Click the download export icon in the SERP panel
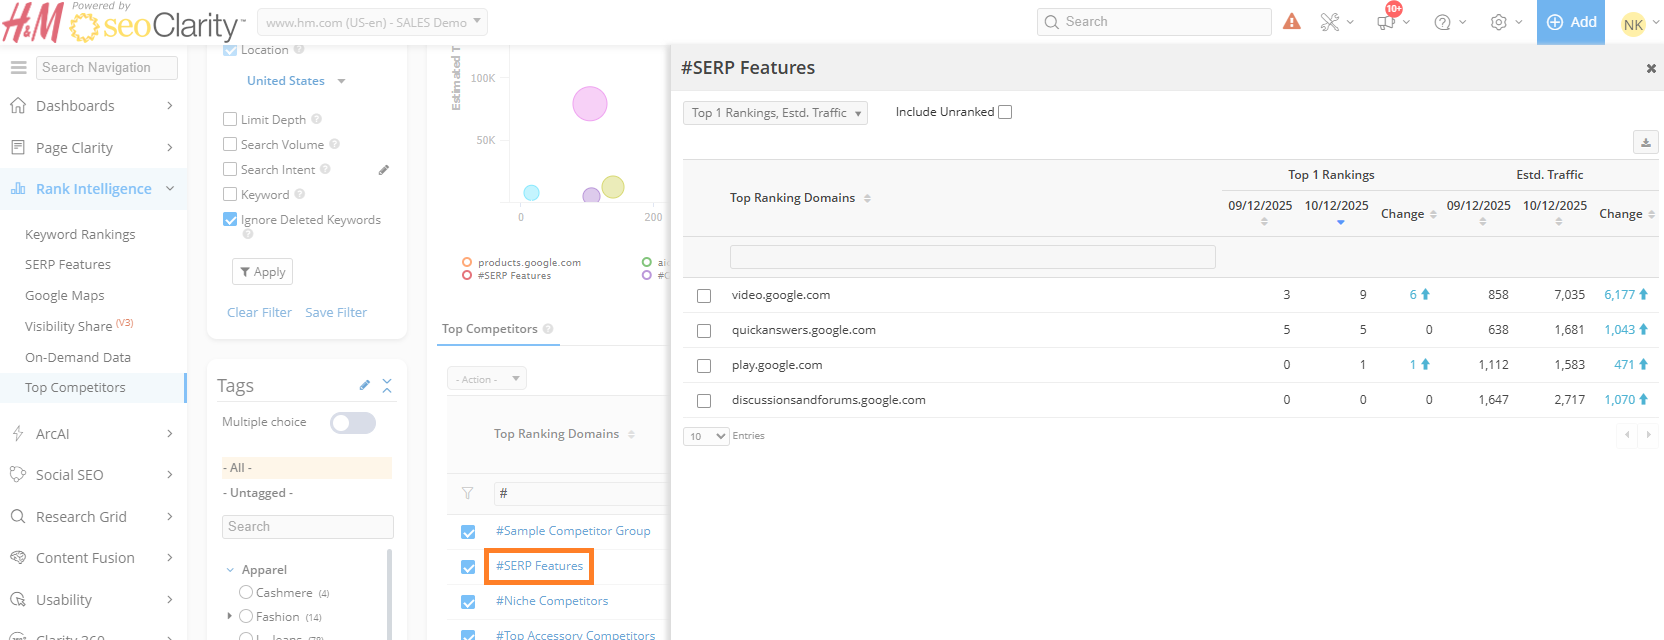 coord(1645,143)
